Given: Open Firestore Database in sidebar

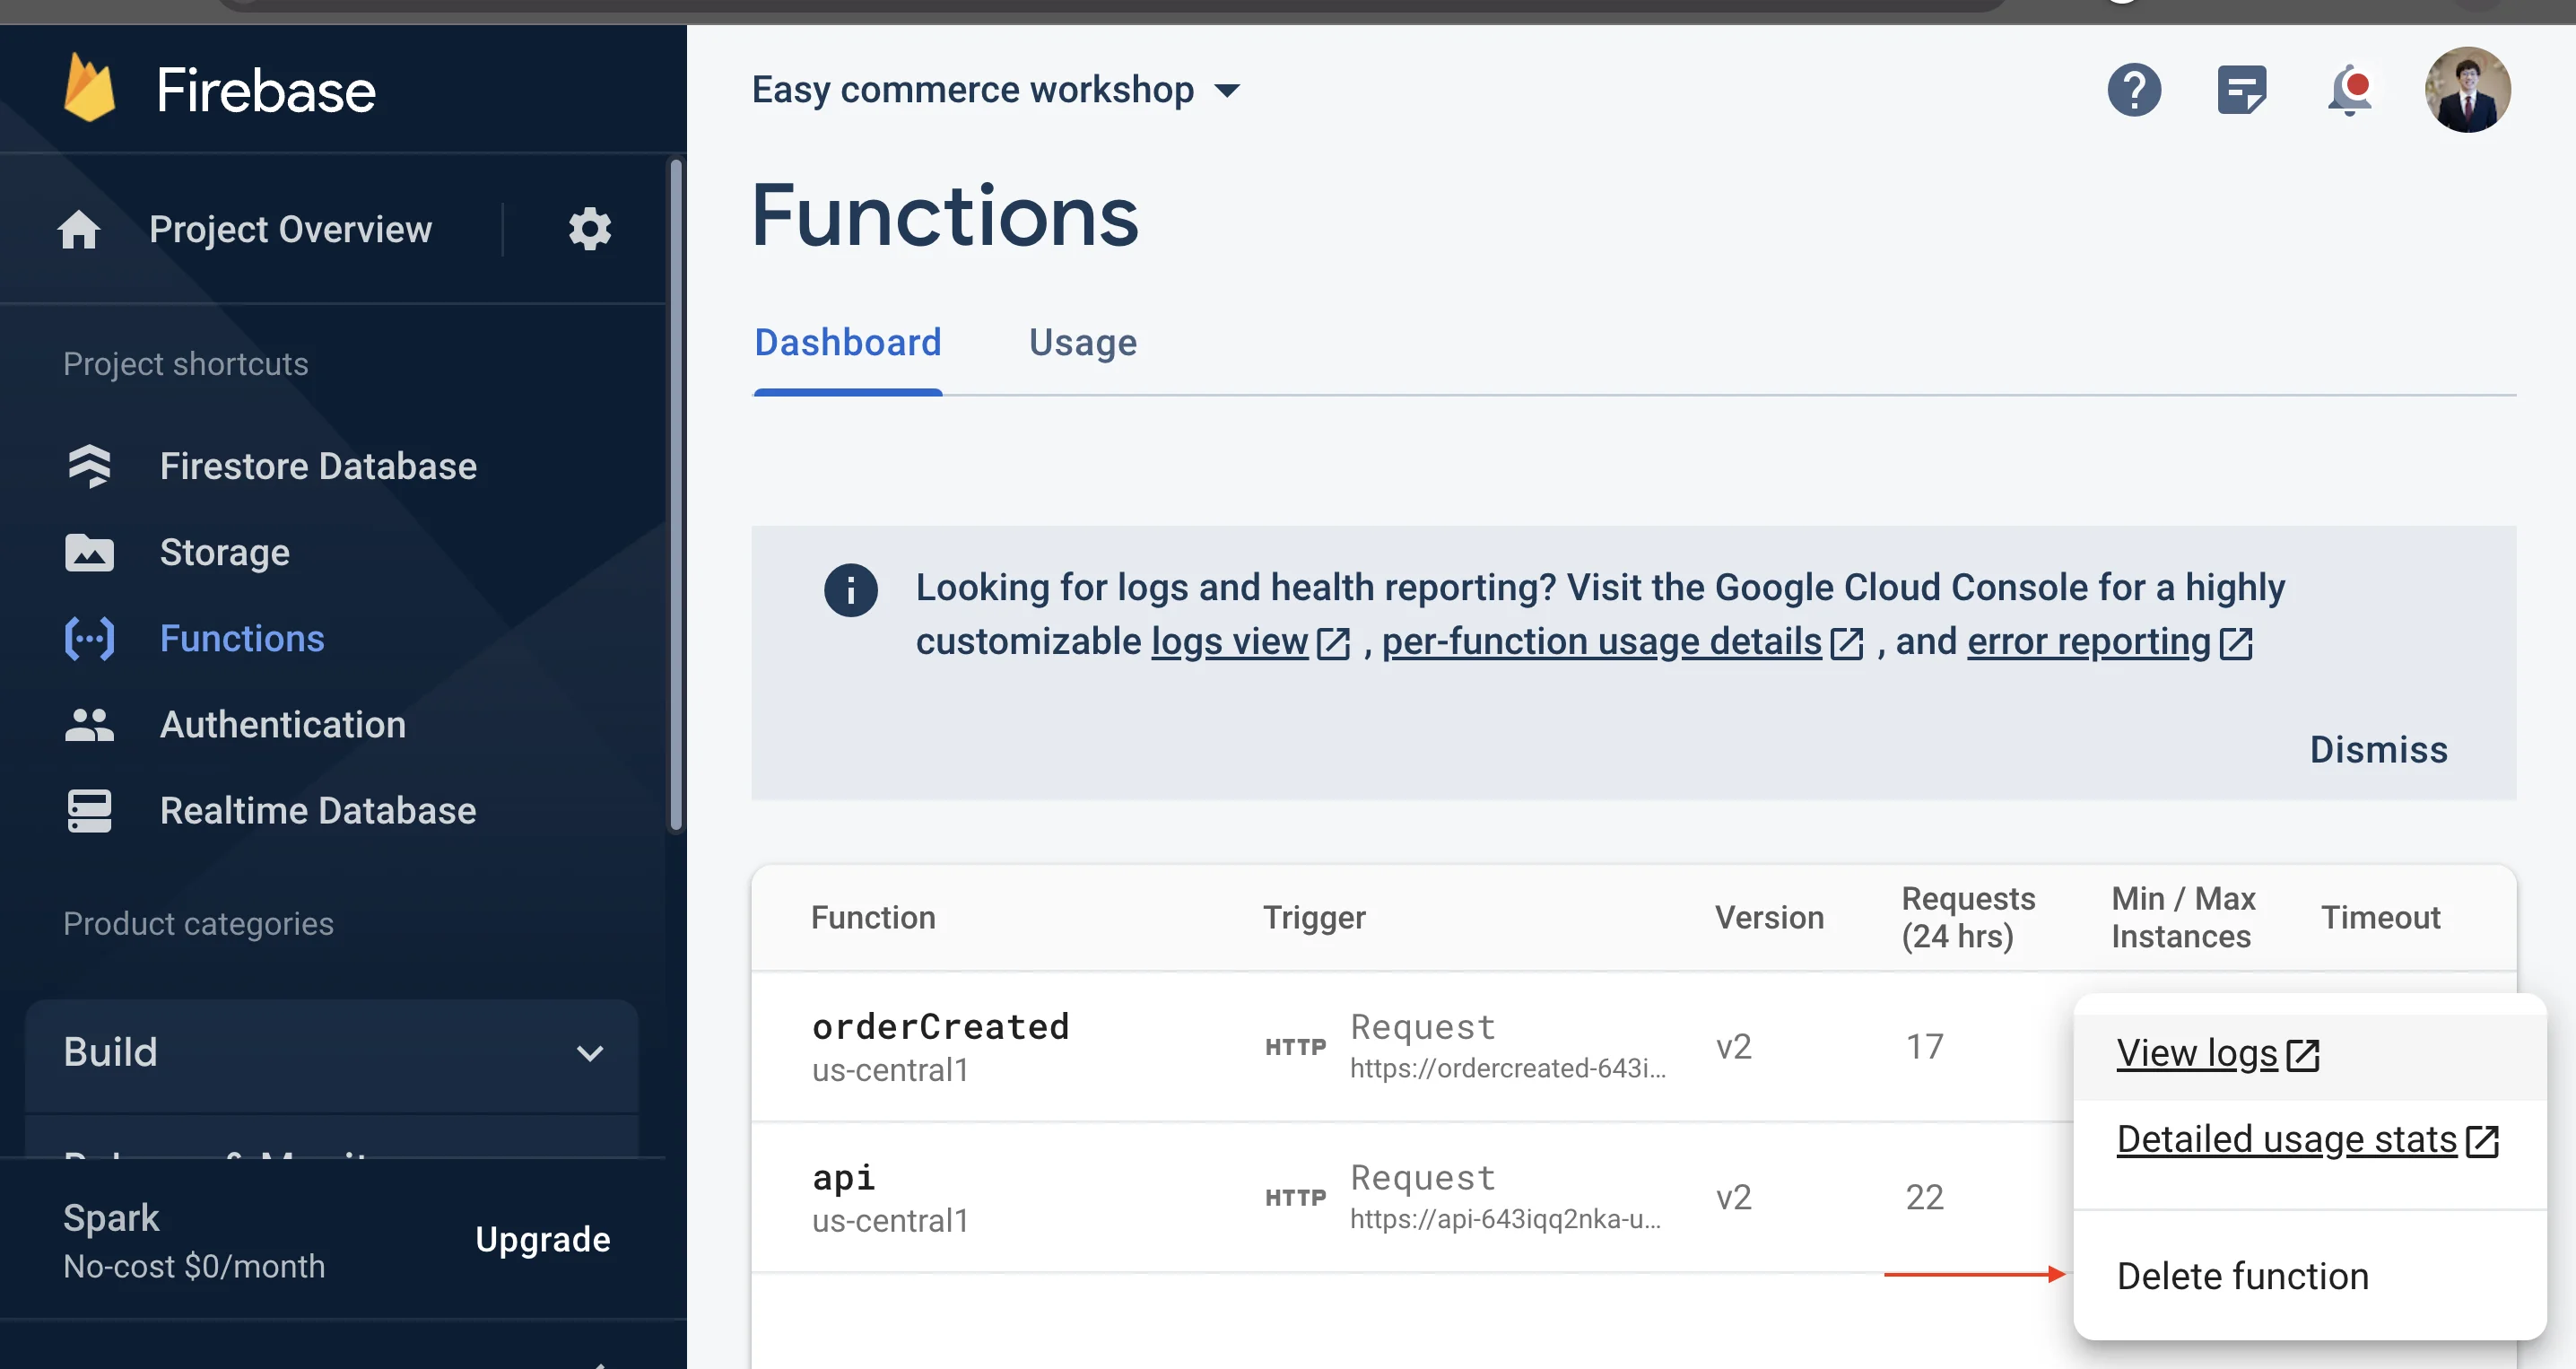Looking at the screenshot, I should [318, 466].
